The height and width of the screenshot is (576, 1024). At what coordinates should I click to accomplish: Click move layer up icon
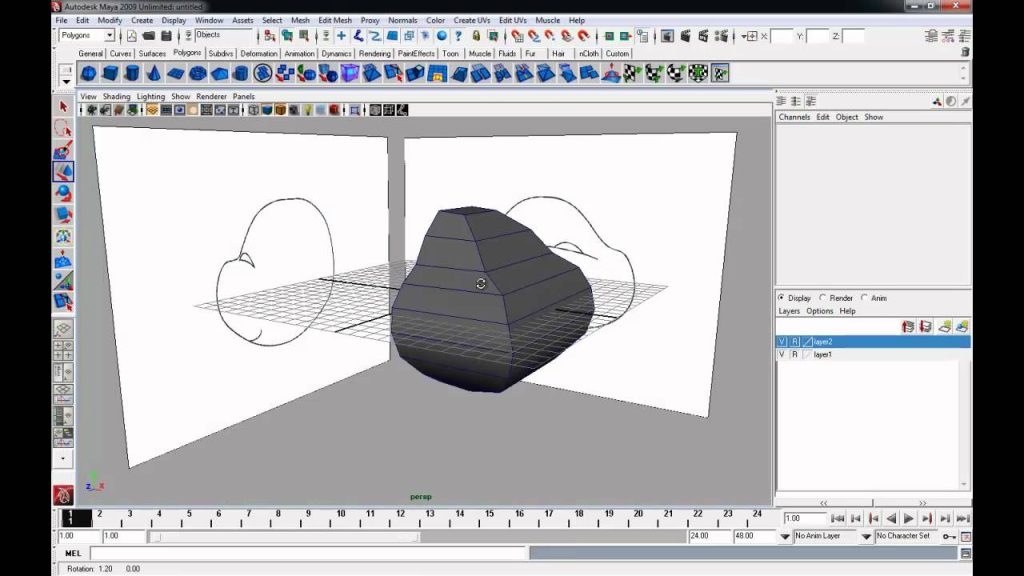tap(908, 326)
